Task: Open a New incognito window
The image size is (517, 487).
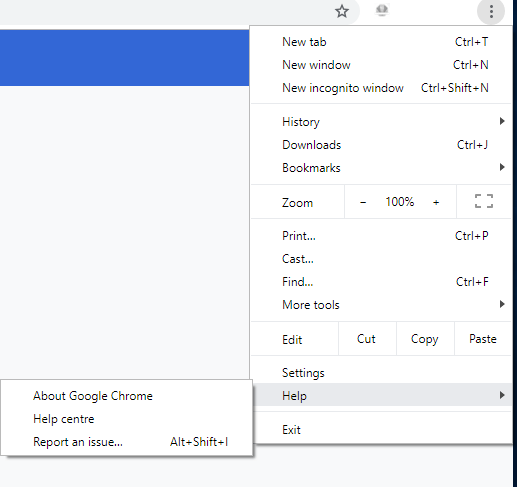Action: (382, 88)
